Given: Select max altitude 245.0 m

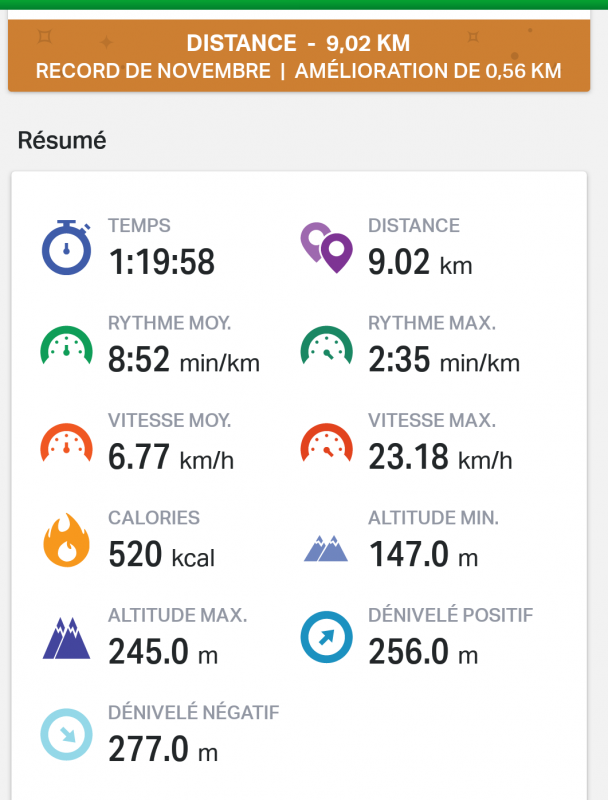Looking at the screenshot, I should [163, 652].
